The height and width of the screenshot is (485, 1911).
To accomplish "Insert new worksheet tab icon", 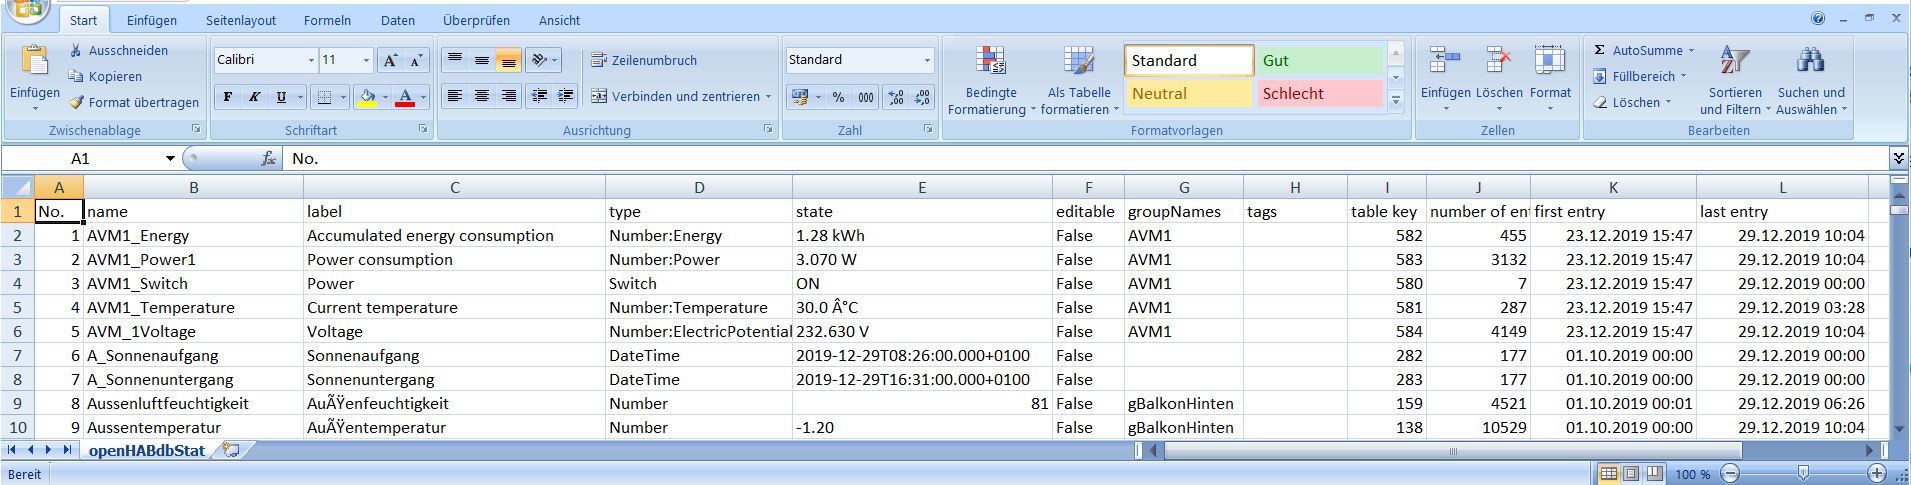I will [231, 451].
